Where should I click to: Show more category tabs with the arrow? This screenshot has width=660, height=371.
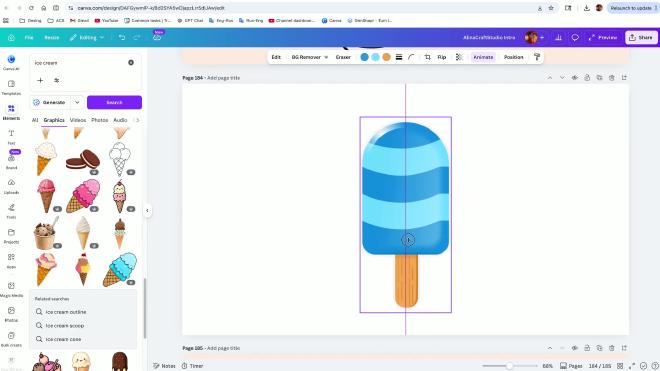(137, 120)
